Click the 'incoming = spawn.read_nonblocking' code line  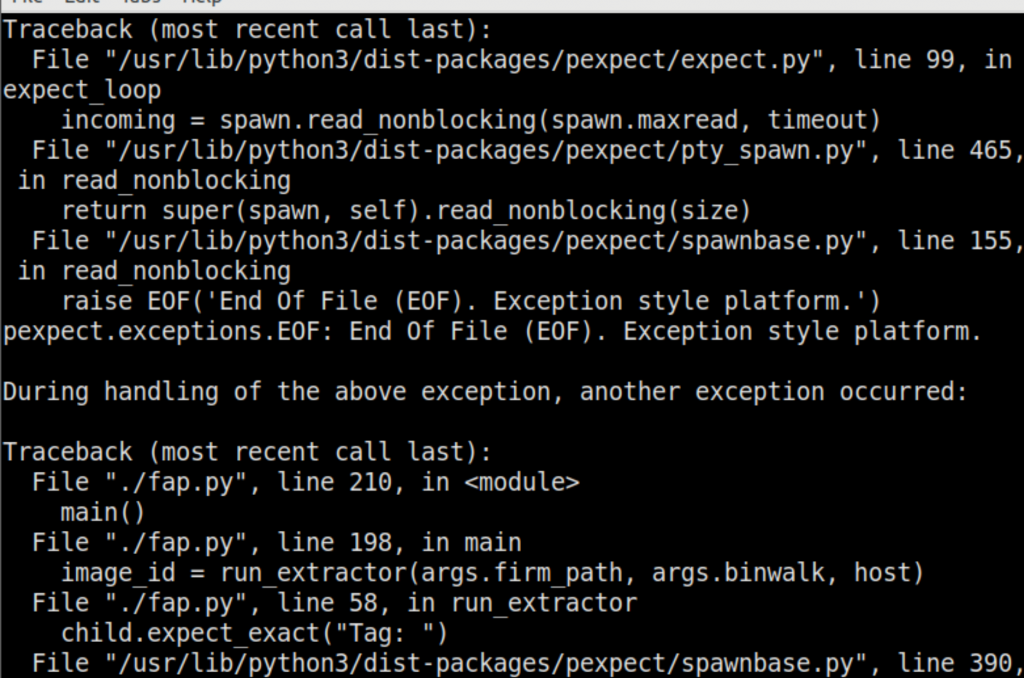(x=470, y=121)
